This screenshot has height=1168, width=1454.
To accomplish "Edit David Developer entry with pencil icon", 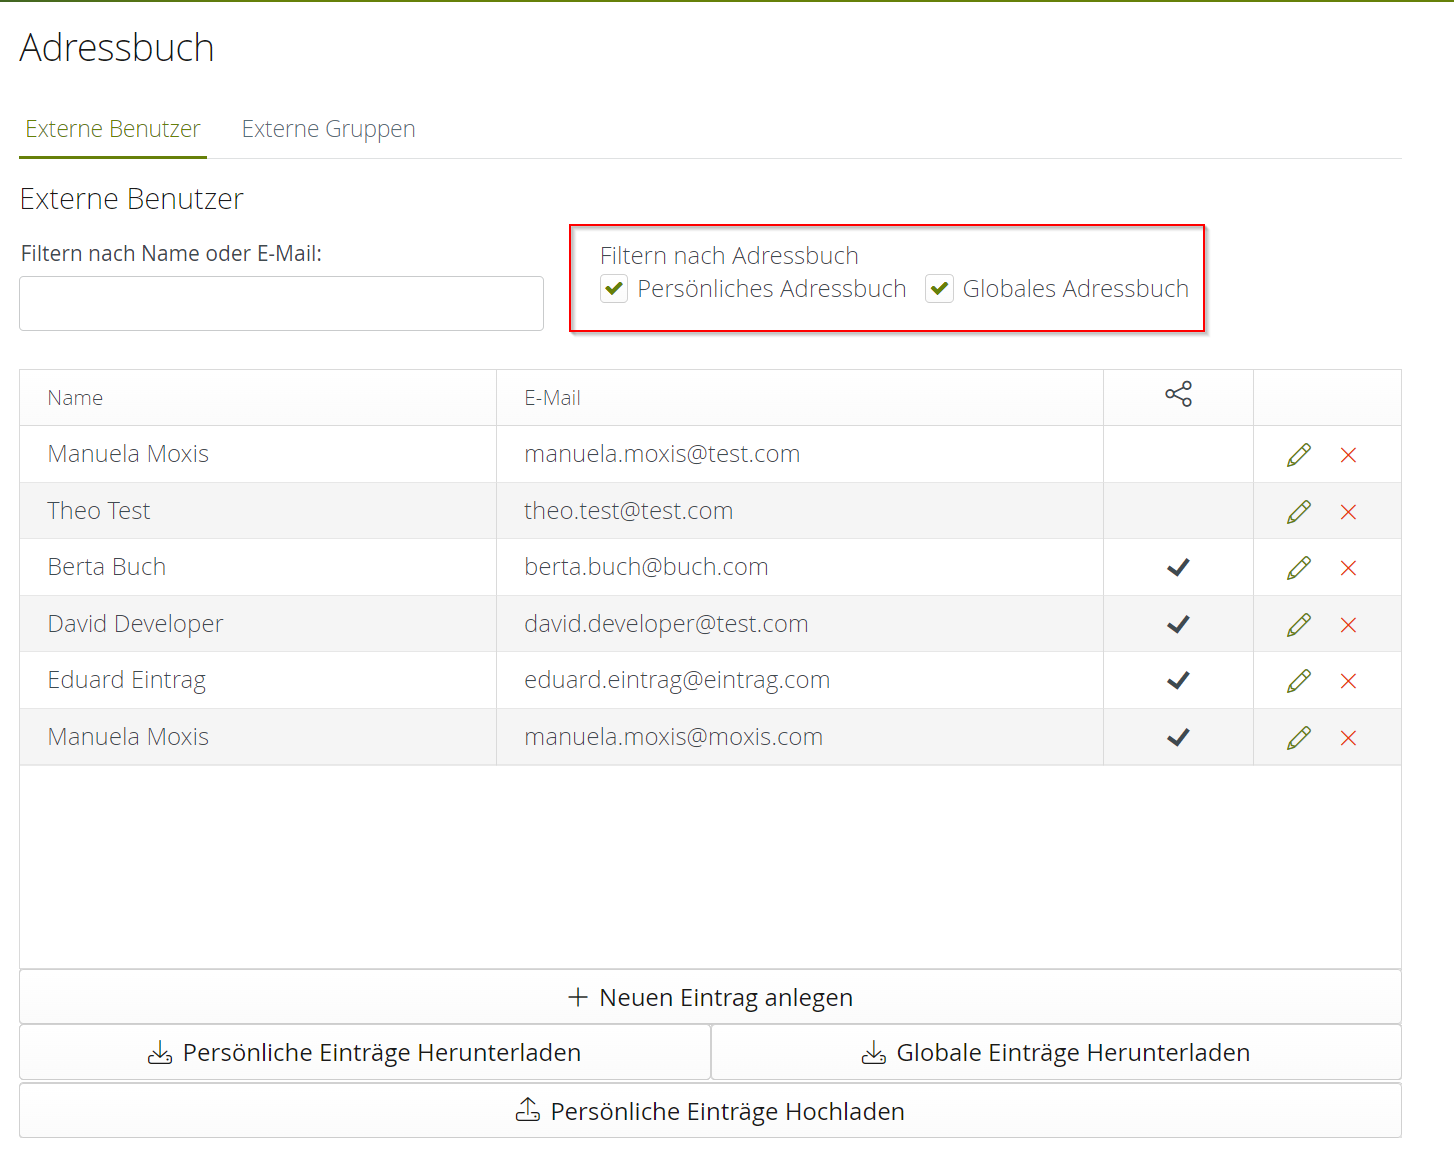I will [x=1298, y=625].
